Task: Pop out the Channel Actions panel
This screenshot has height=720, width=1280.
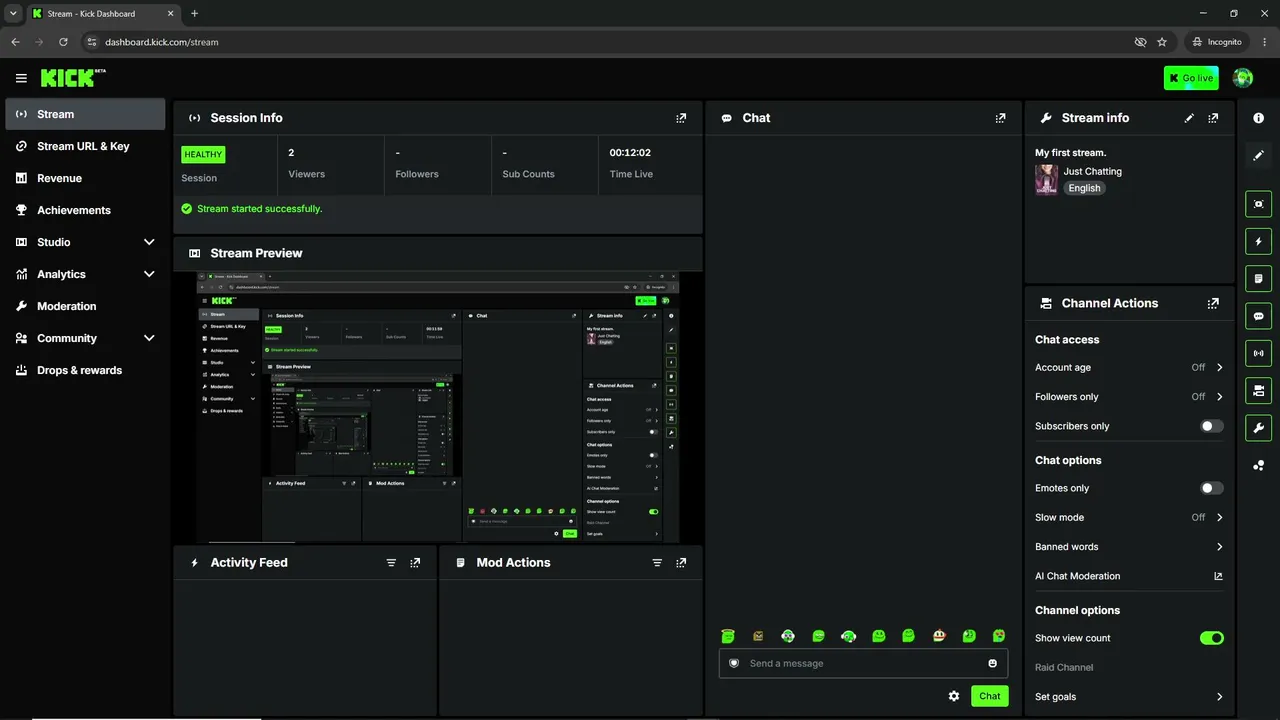Action: 1213,303
